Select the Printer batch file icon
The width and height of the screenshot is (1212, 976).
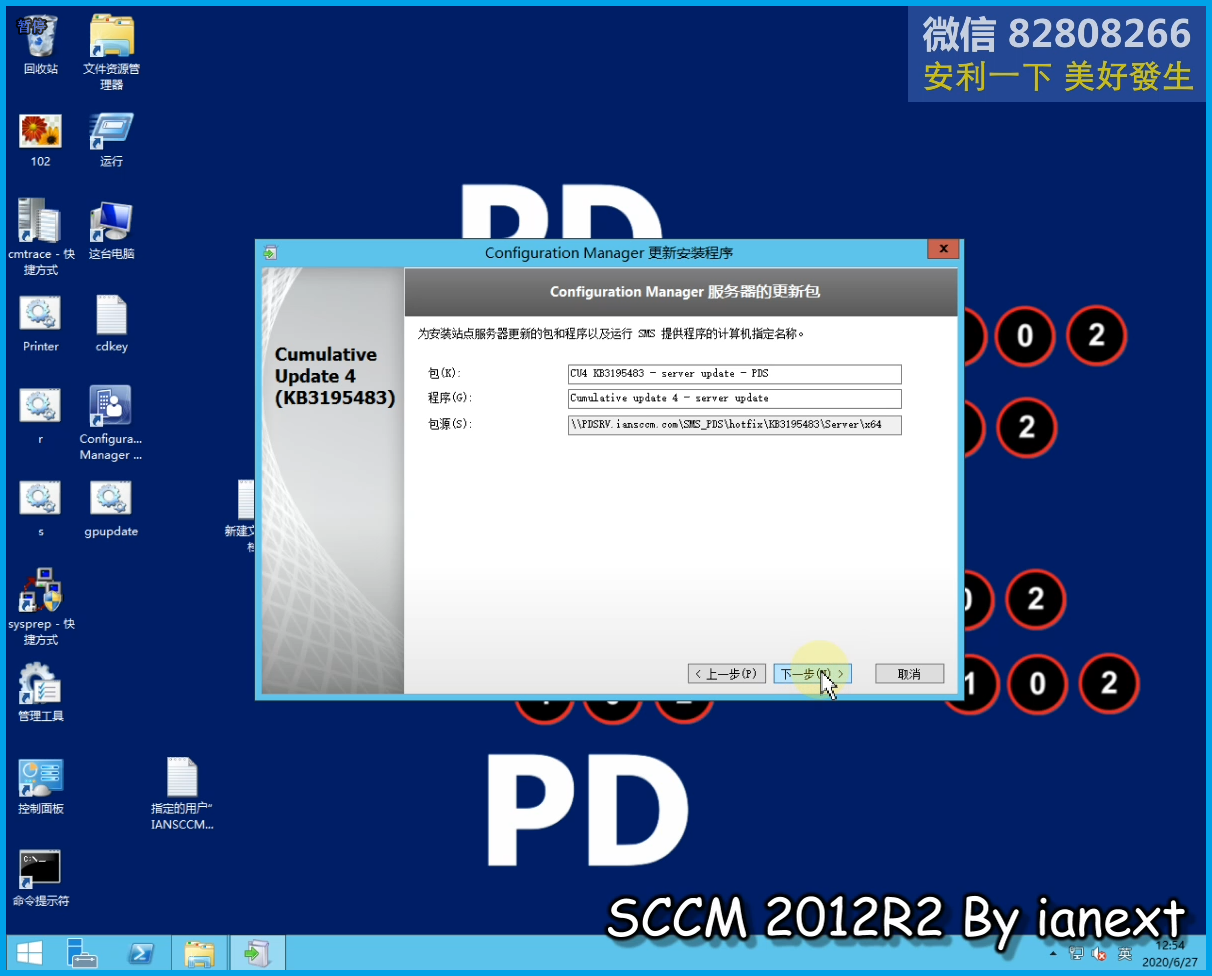coord(41,324)
